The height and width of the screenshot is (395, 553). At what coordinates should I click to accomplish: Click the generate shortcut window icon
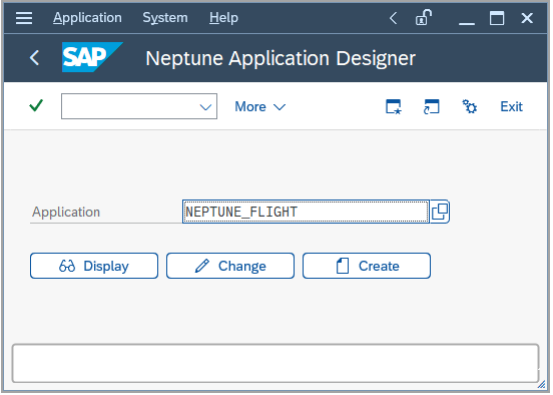point(431,107)
